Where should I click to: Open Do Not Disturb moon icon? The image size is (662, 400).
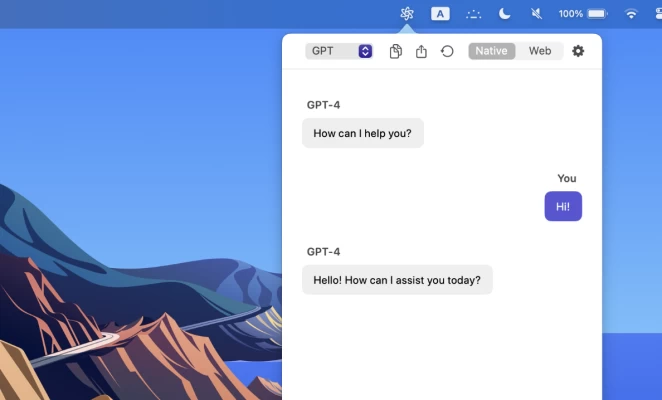505,14
